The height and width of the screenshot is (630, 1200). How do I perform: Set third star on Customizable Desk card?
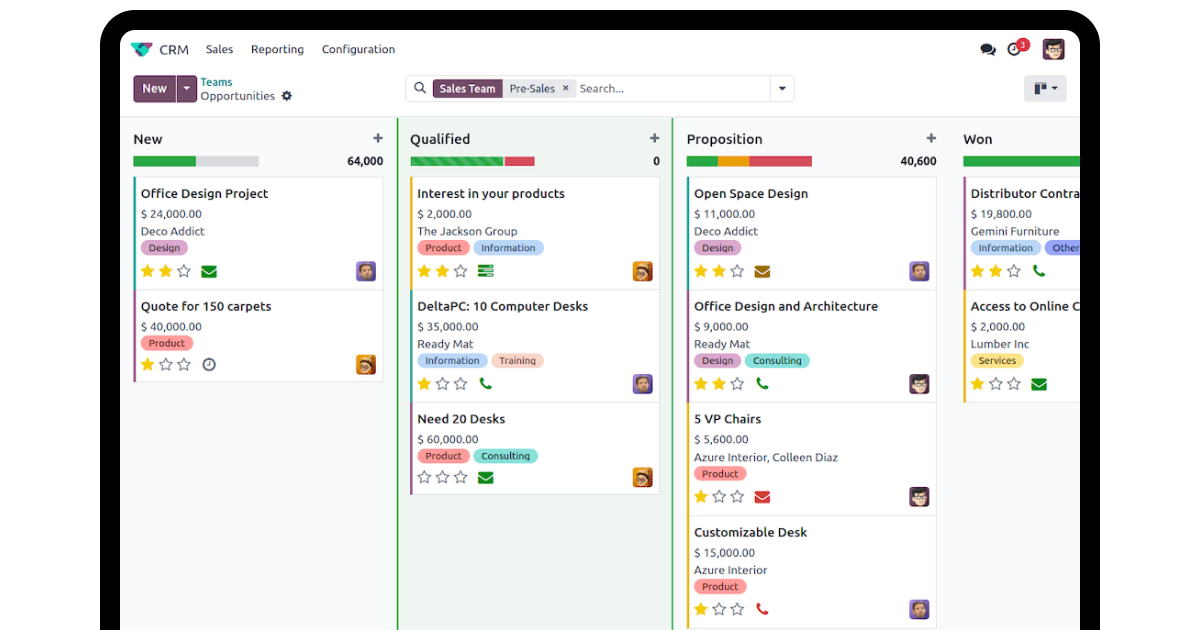[737, 608]
